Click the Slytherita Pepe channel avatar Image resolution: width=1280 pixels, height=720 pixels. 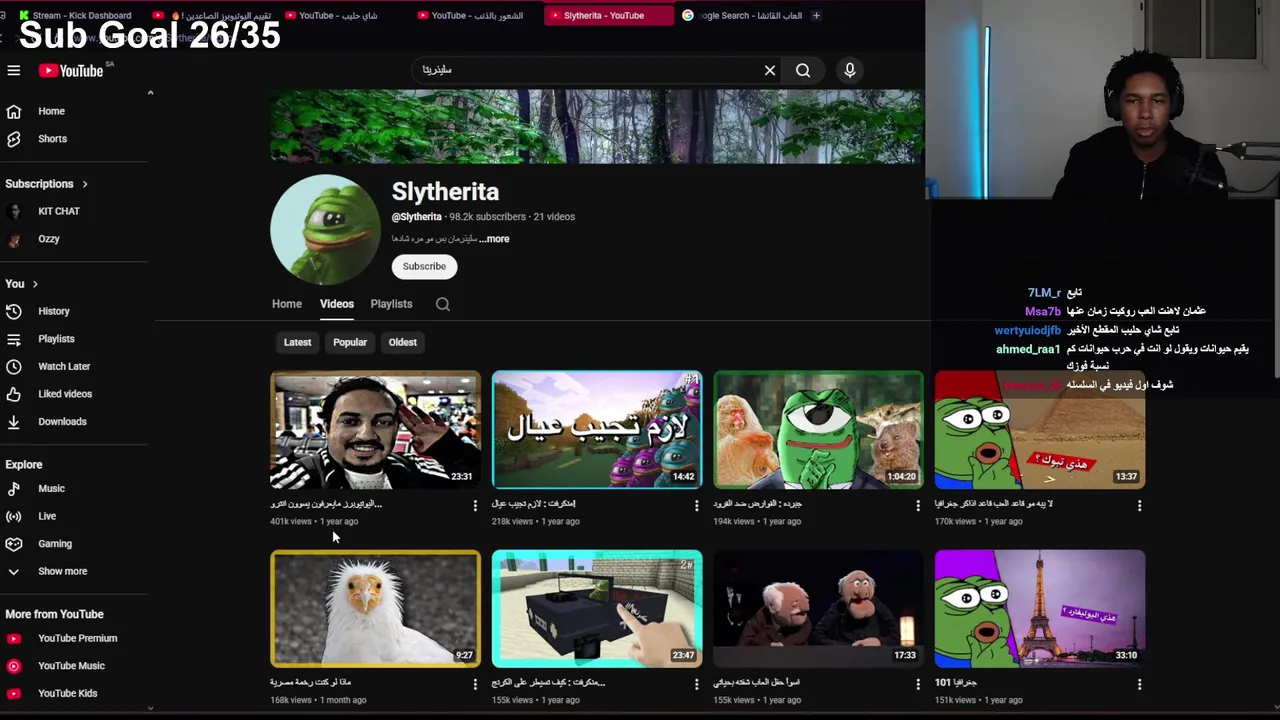325,230
